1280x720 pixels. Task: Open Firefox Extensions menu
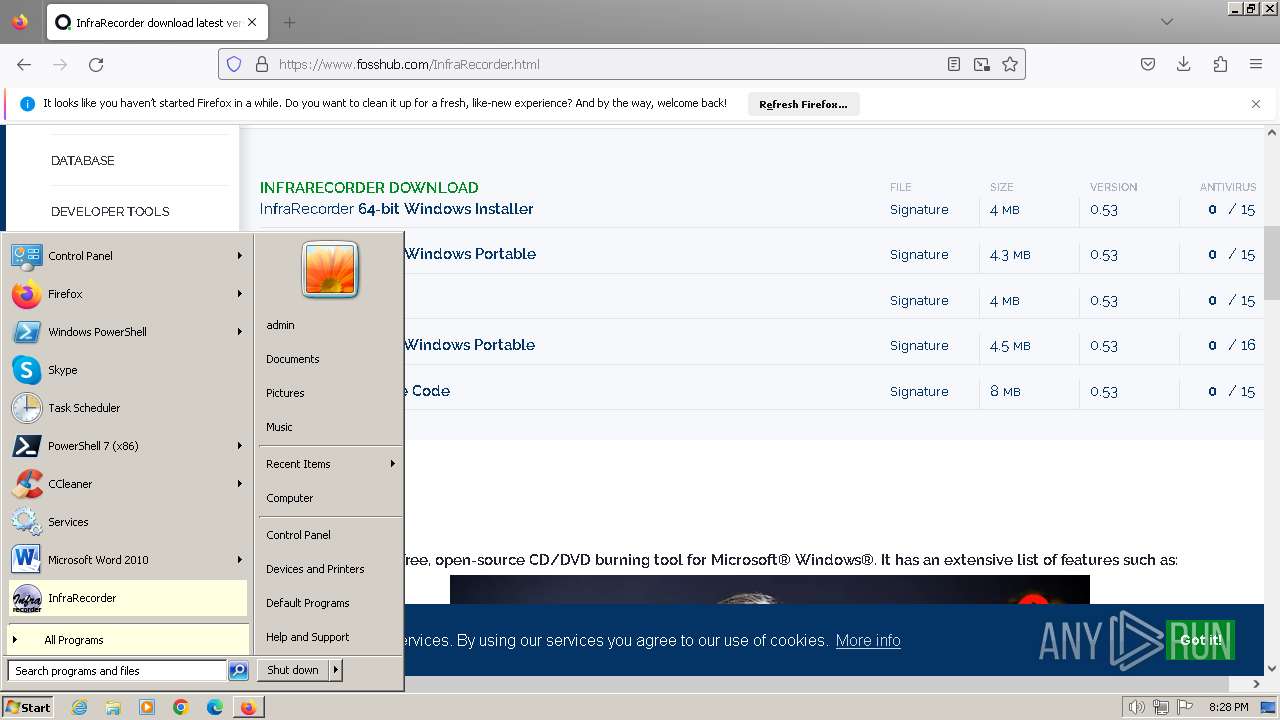pos(1220,64)
